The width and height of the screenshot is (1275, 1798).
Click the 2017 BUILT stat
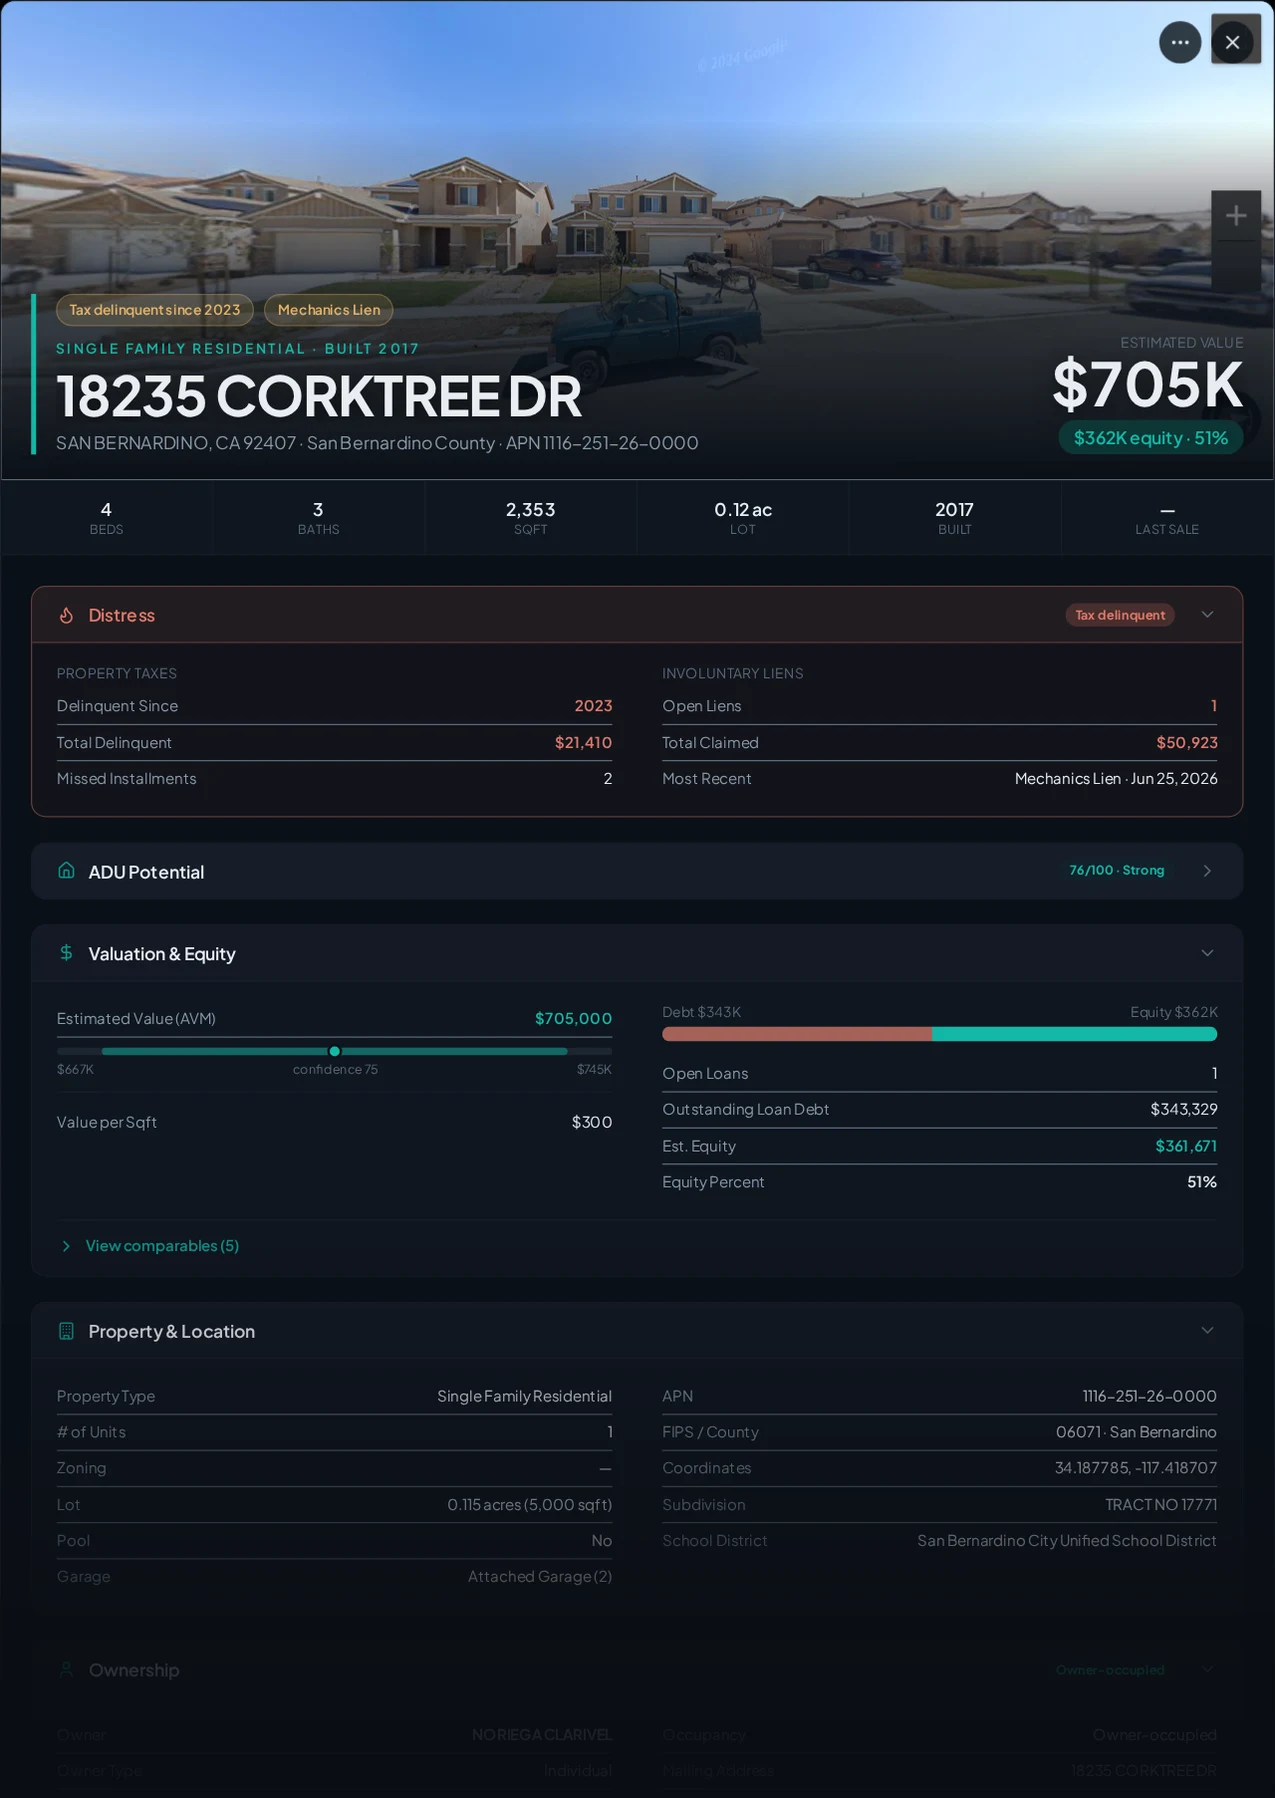(955, 517)
